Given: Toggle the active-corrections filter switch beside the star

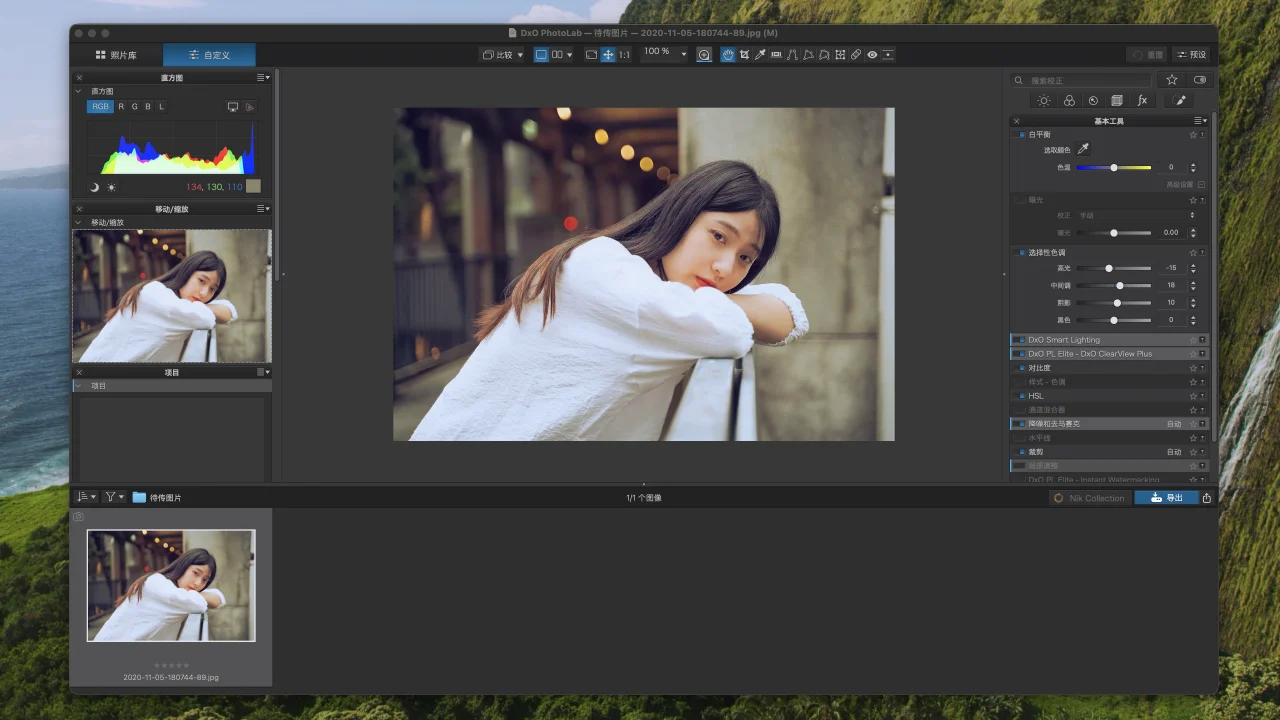Looking at the screenshot, I should click(x=1200, y=80).
